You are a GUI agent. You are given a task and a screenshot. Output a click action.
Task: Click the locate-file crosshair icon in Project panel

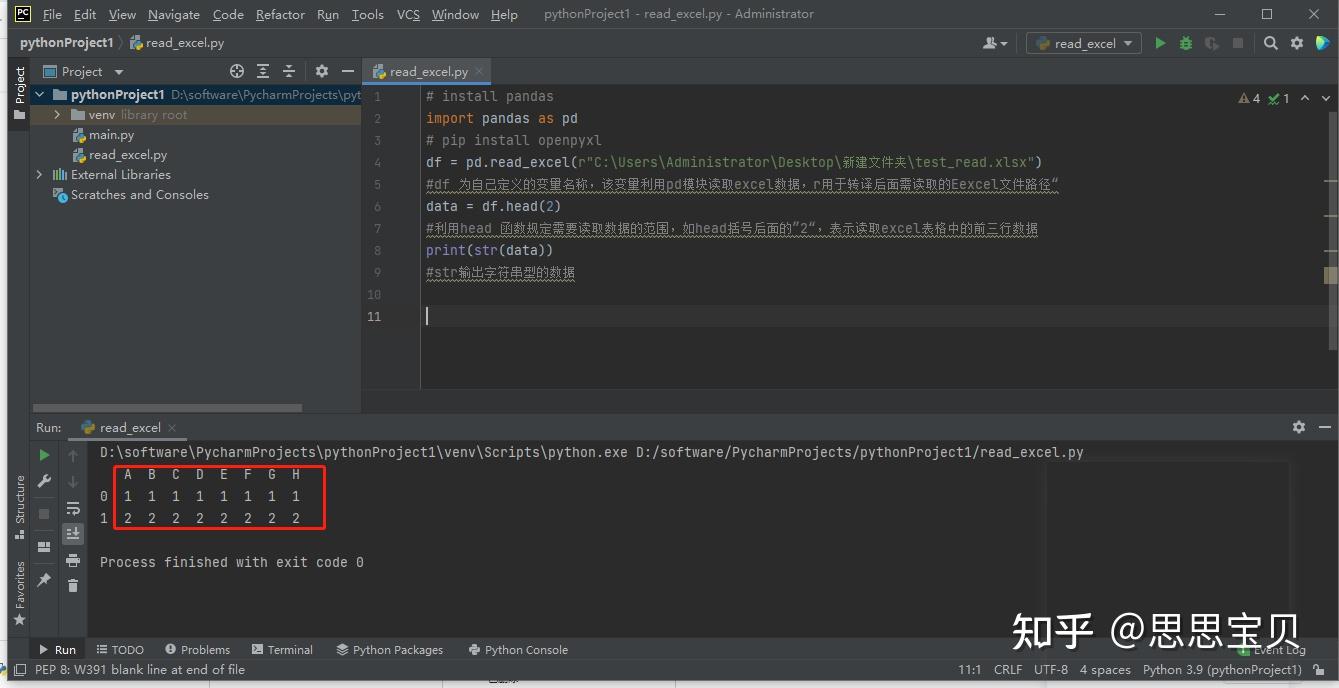237,71
